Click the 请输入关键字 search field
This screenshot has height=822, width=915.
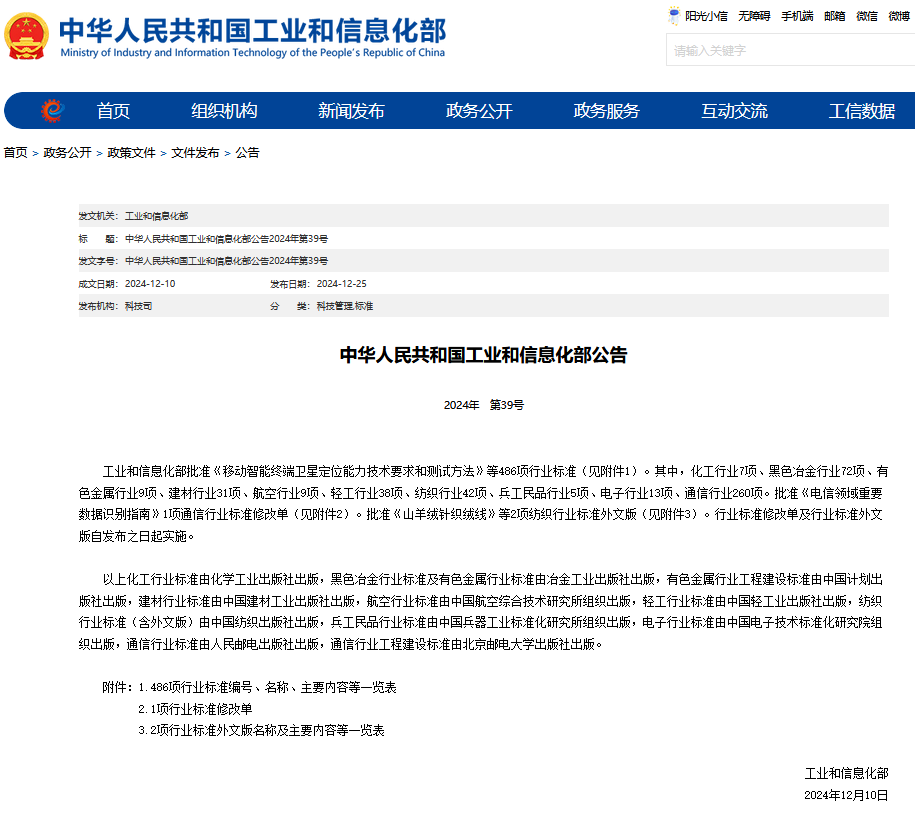click(790, 50)
